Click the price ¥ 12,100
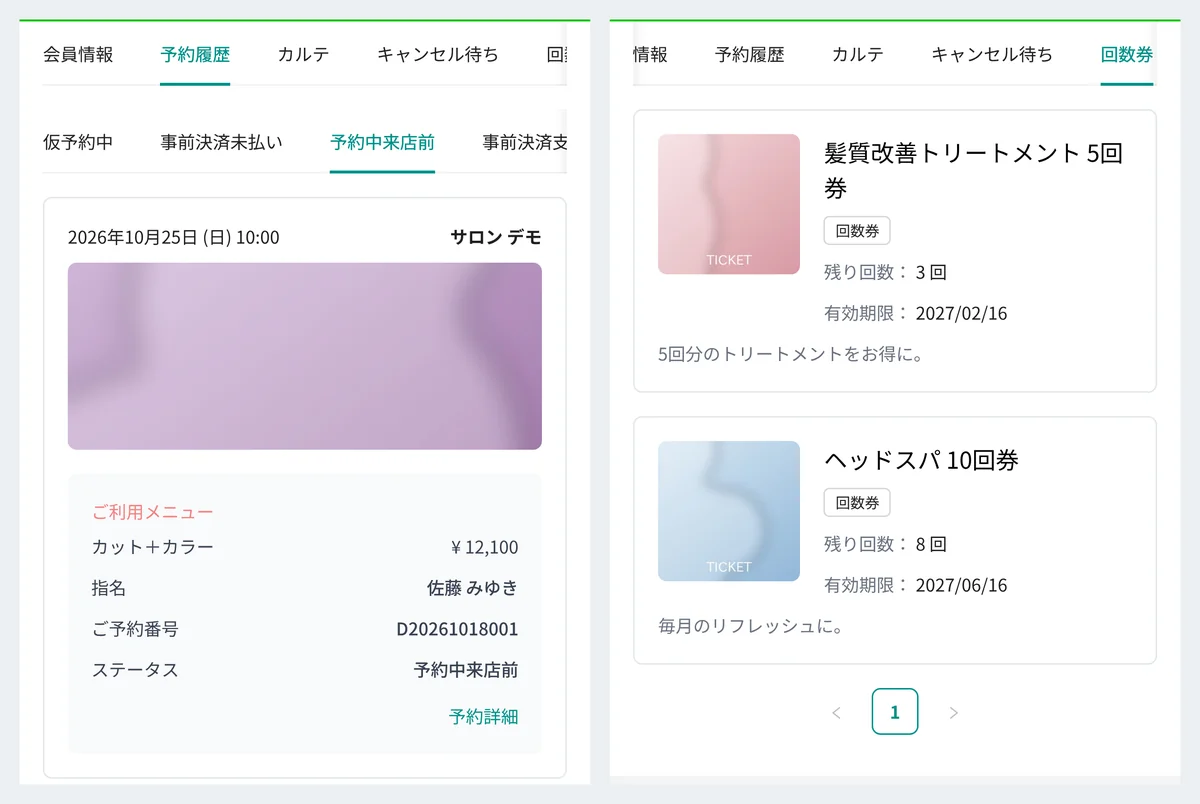Screen dimensions: 1200x804 point(484,547)
